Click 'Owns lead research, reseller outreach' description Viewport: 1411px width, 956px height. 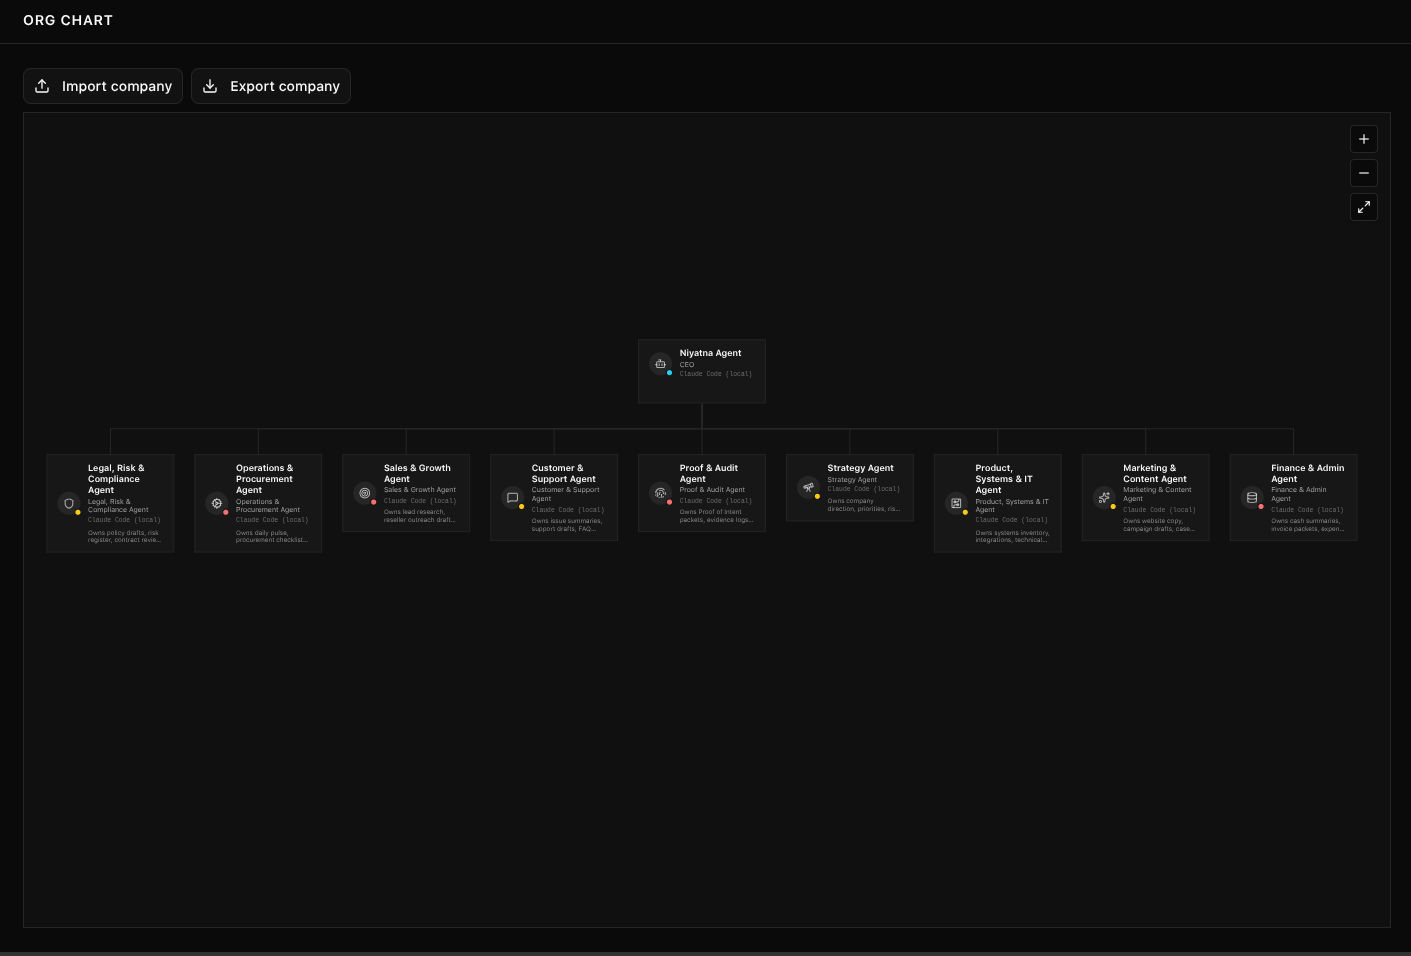point(419,516)
